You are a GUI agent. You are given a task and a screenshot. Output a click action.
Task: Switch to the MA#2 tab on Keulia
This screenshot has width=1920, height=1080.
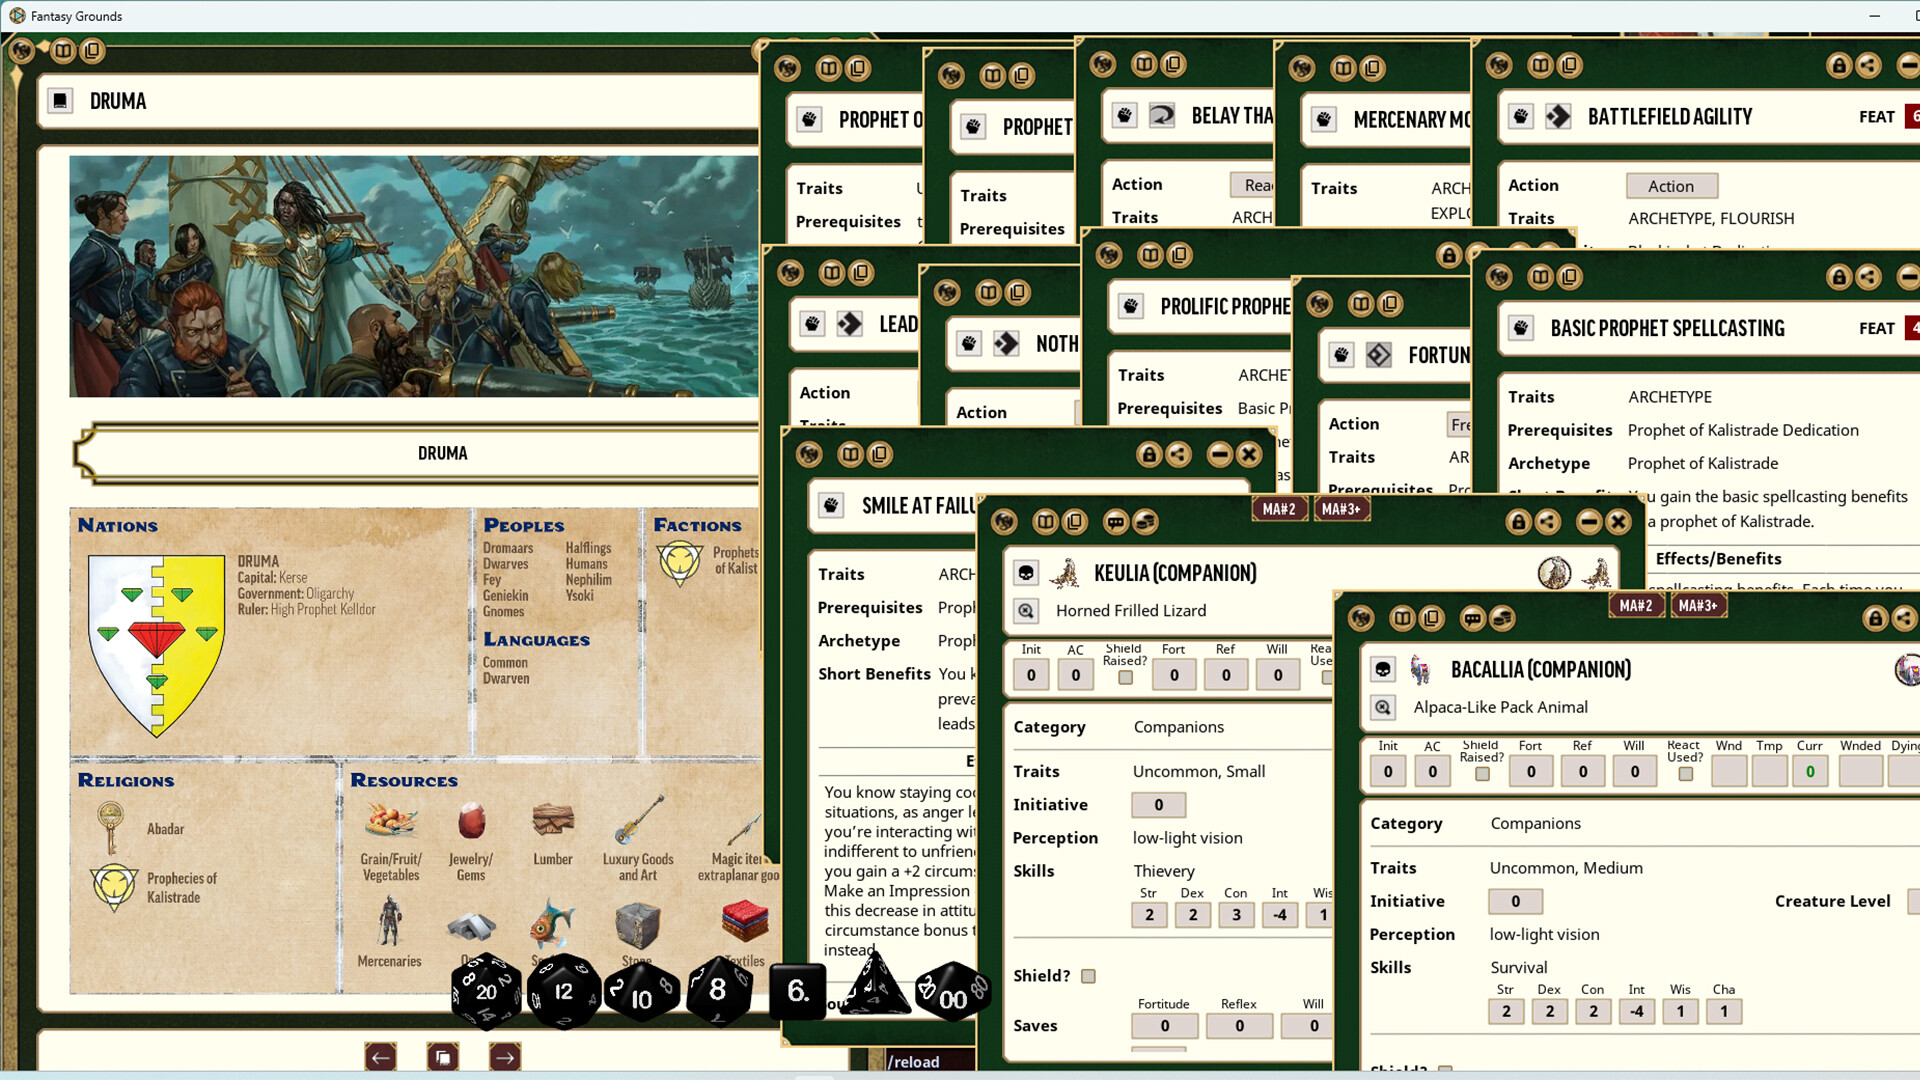pyautogui.click(x=1280, y=509)
